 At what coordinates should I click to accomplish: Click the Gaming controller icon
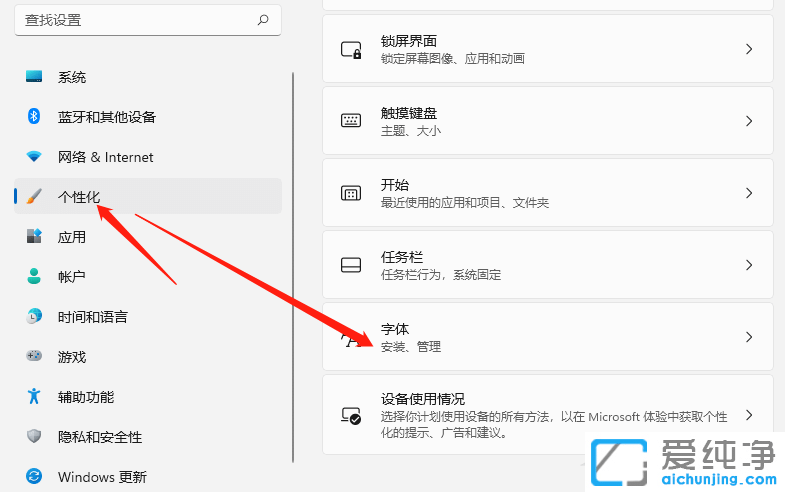point(34,357)
